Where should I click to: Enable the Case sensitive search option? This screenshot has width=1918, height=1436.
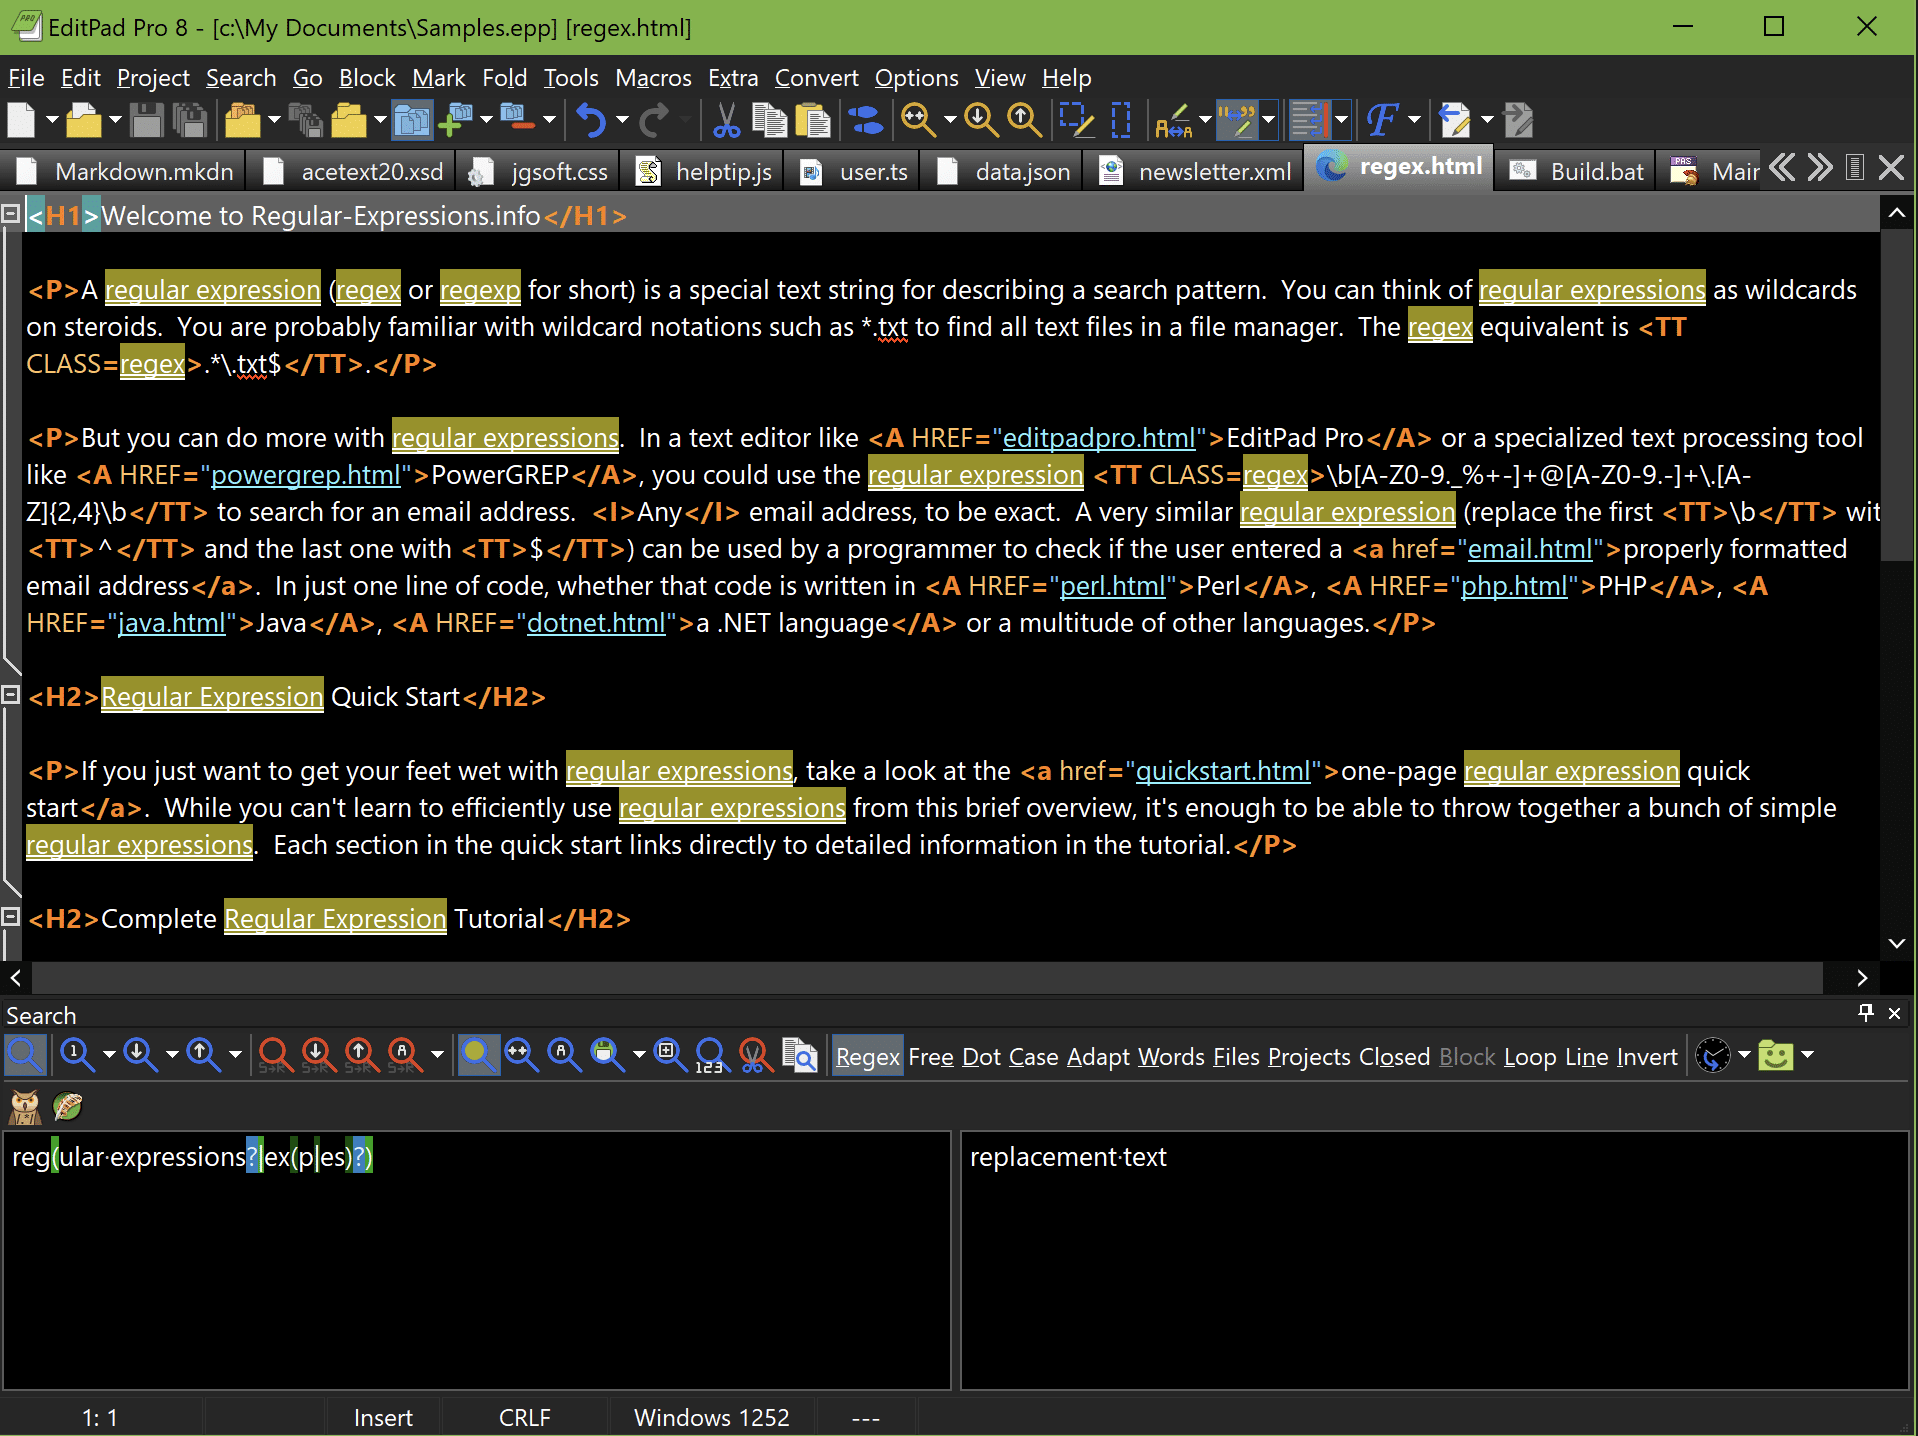[1033, 1057]
